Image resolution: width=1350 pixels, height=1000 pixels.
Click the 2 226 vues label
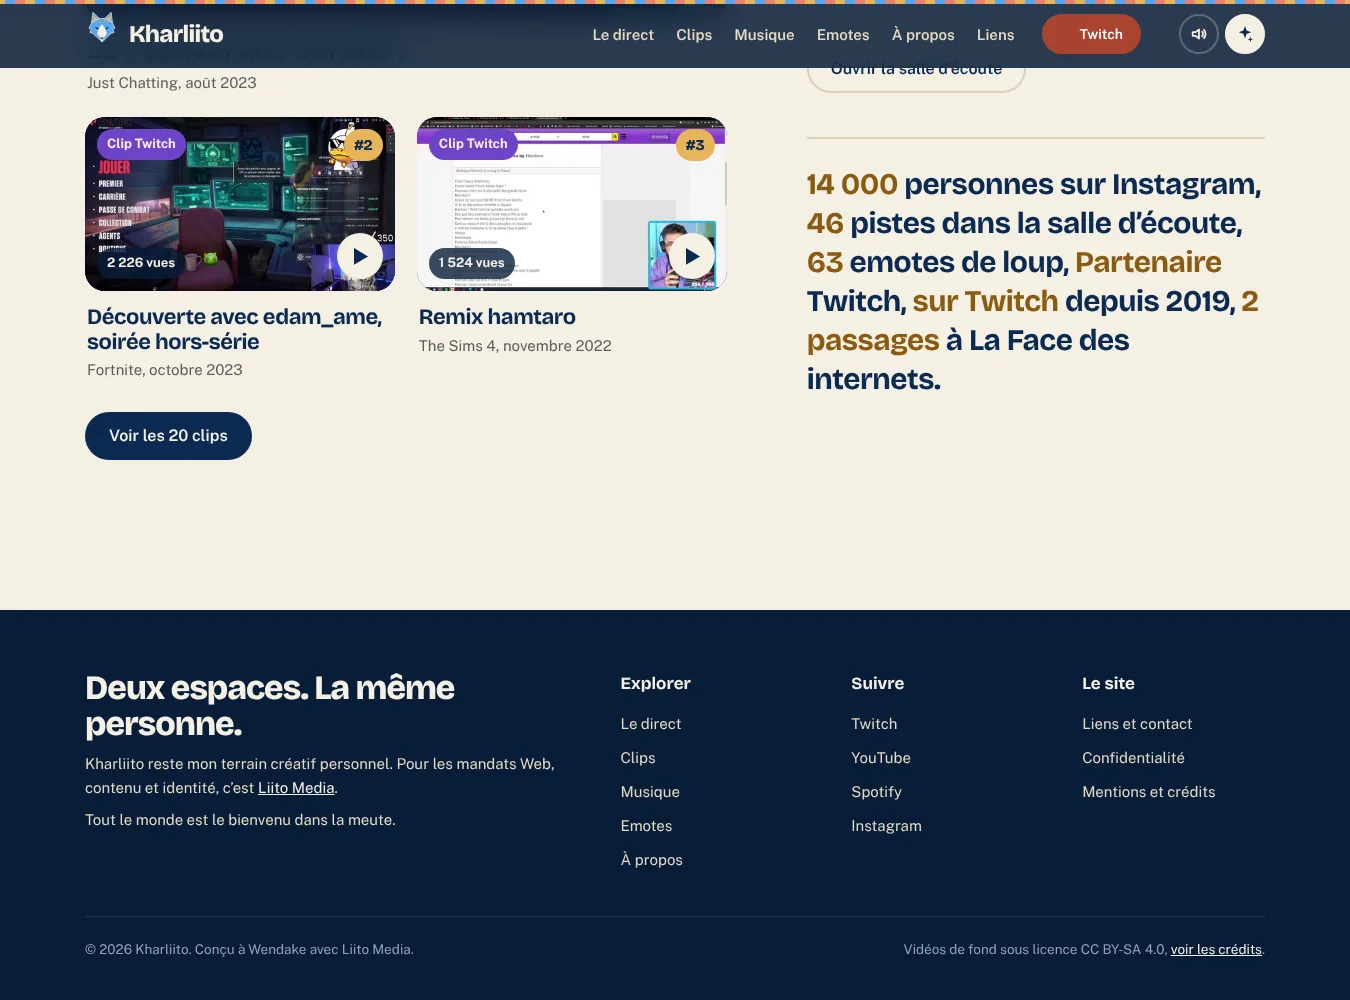141,263
